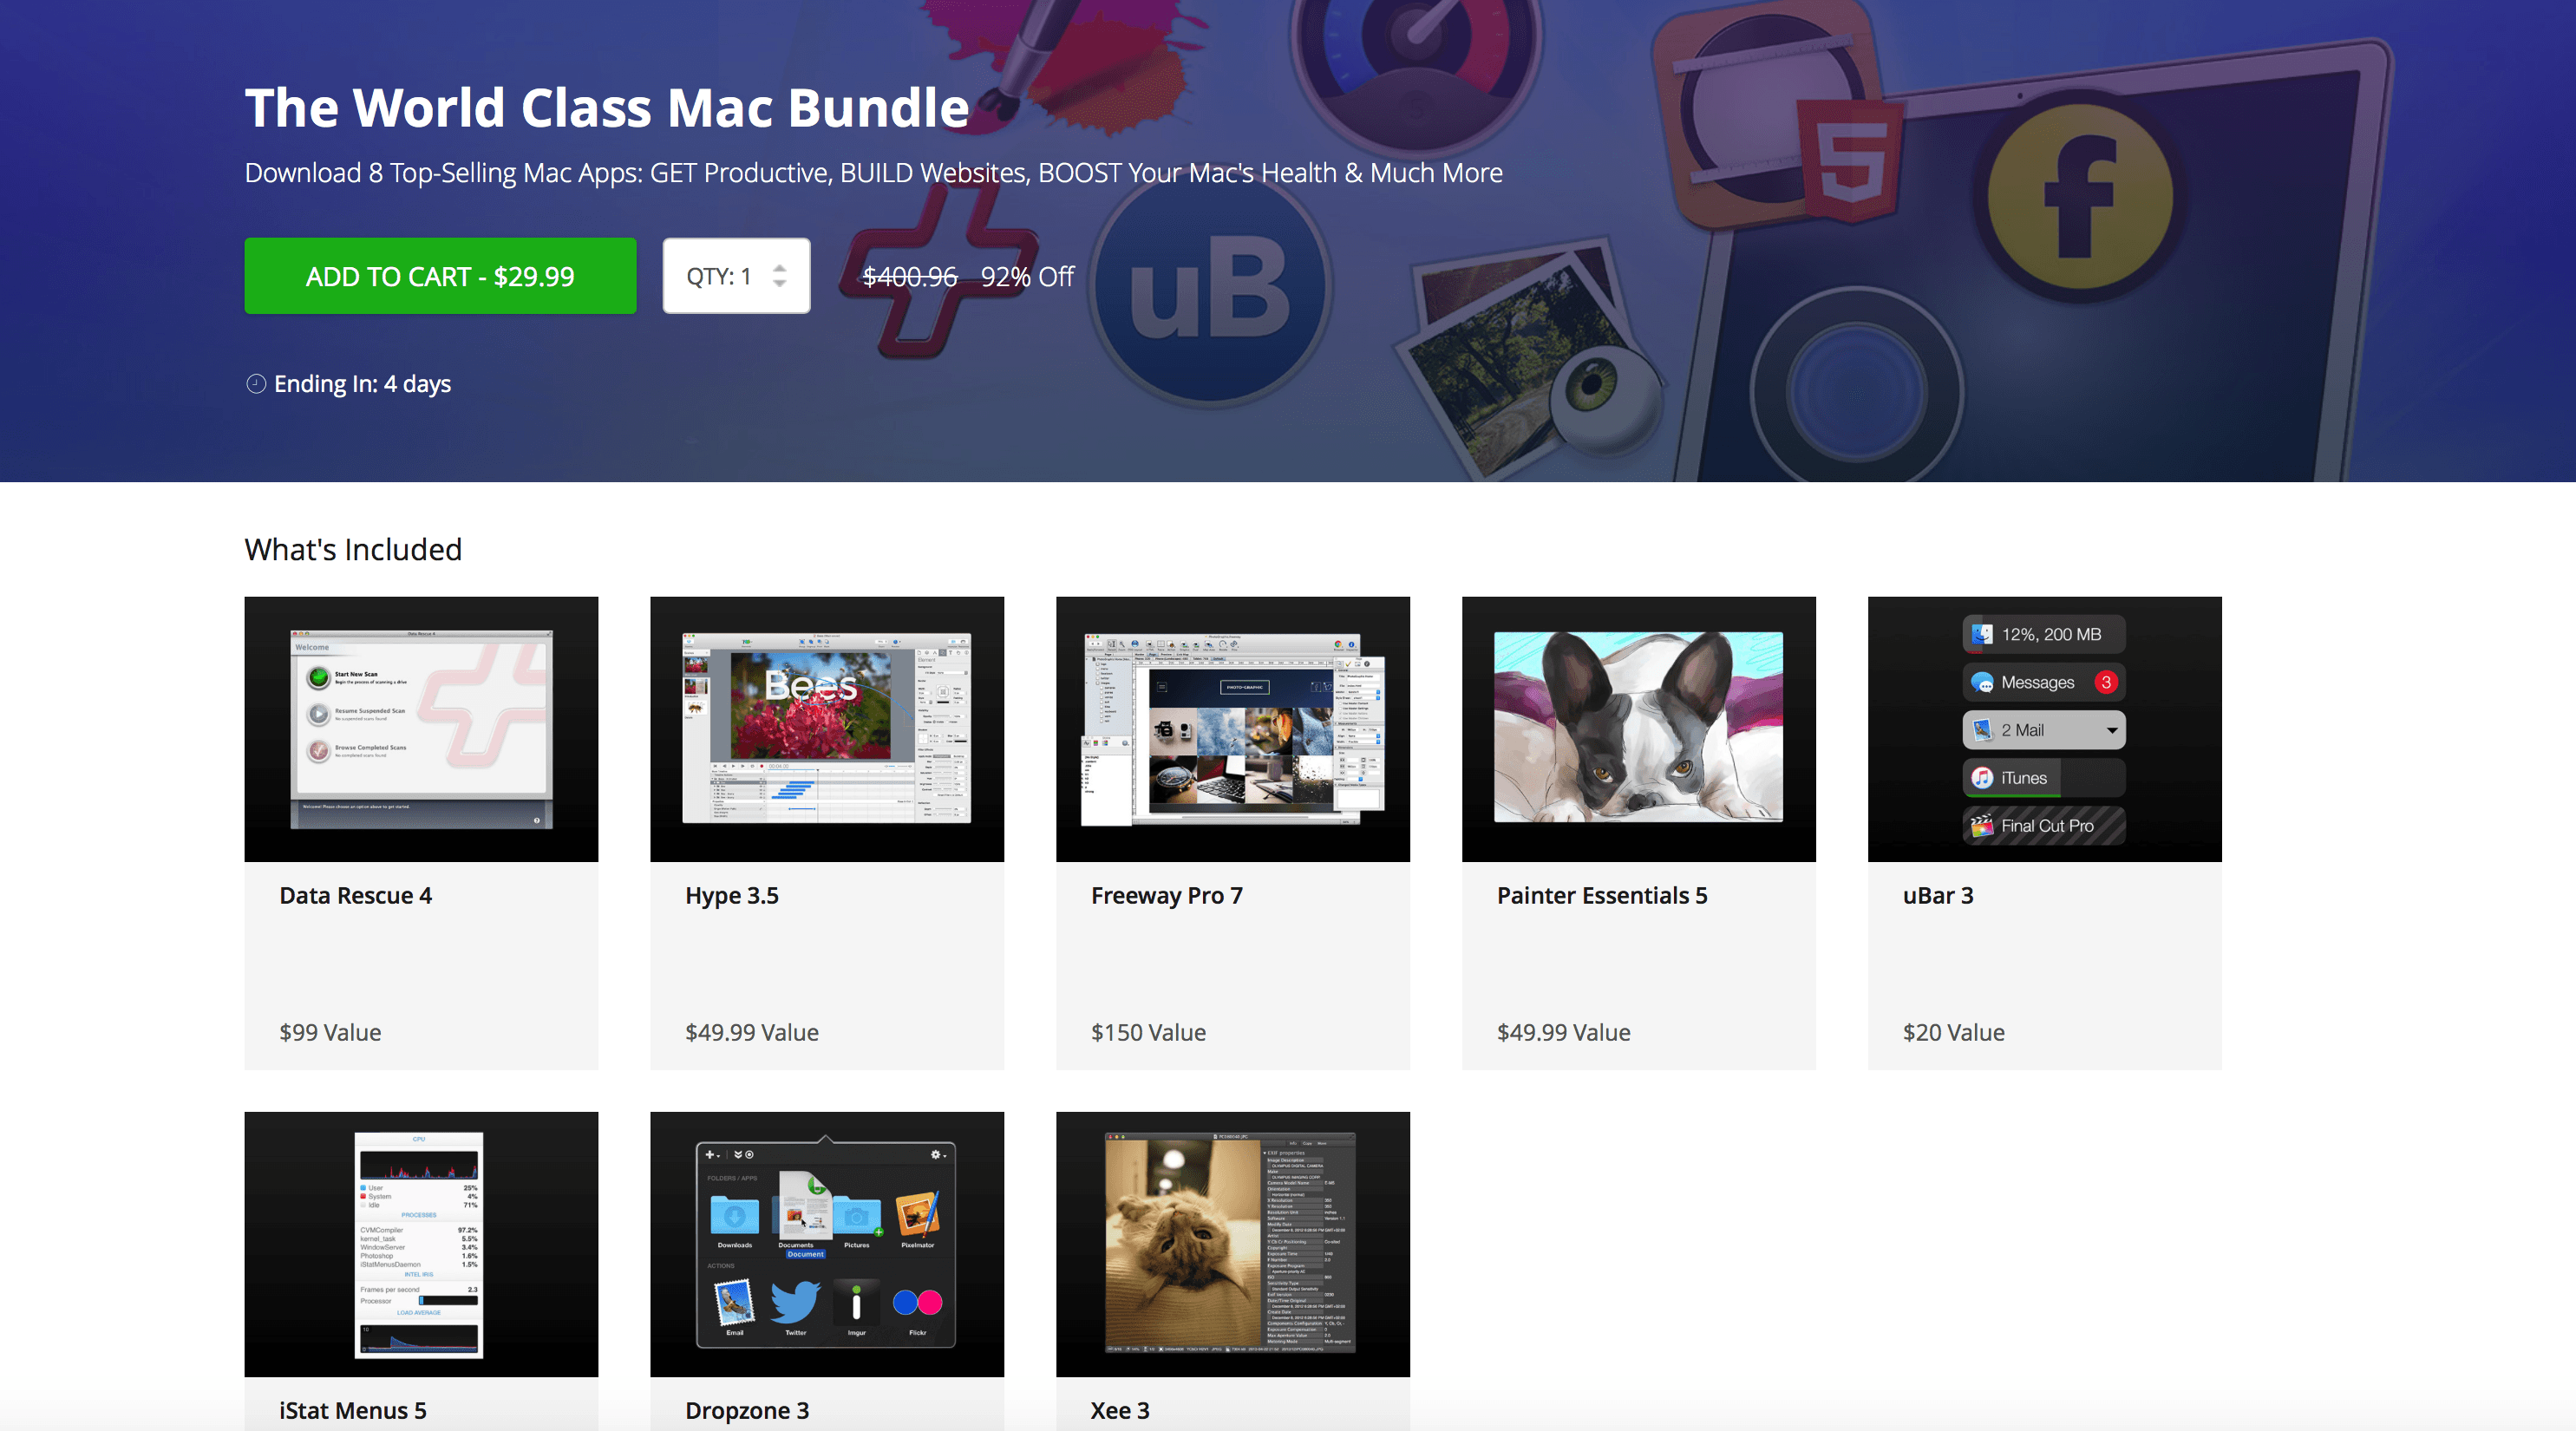Viewport: 2576px width, 1431px height.
Task: Click the gear settings icon in the Dropzone preview
Action: click(937, 1154)
